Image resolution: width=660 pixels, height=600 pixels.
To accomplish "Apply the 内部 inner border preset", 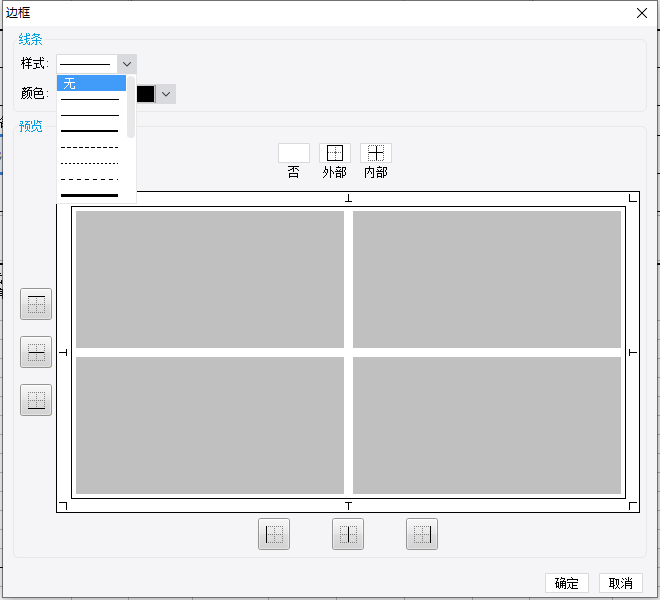I will 376,153.
